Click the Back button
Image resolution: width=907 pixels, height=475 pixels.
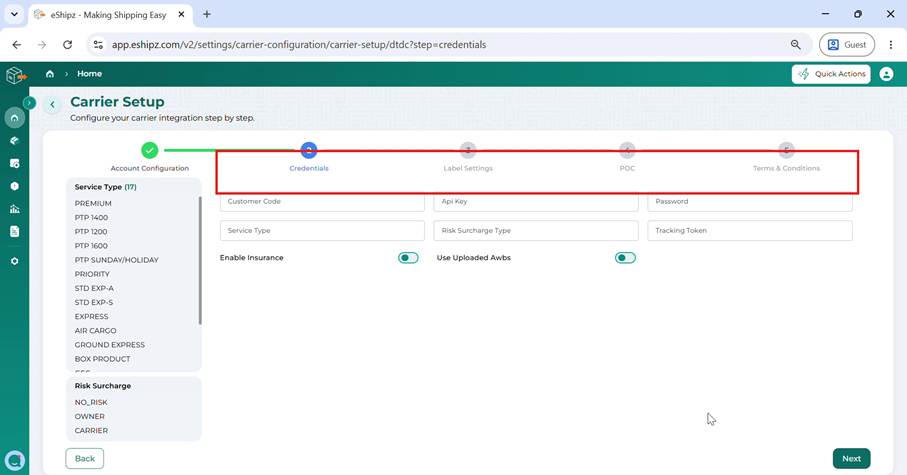(84, 459)
